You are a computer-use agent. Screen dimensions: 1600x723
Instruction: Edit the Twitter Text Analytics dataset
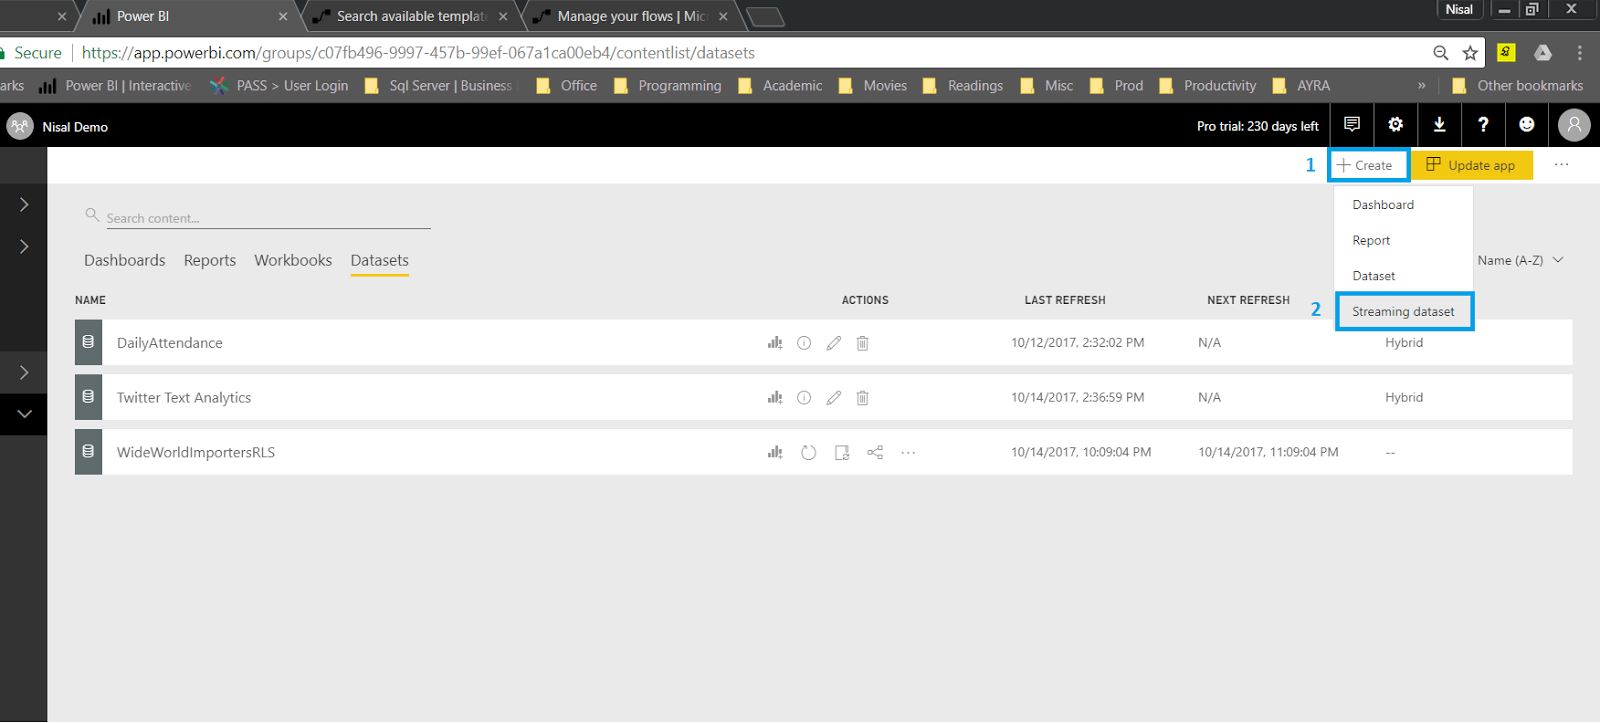coord(834,398)
